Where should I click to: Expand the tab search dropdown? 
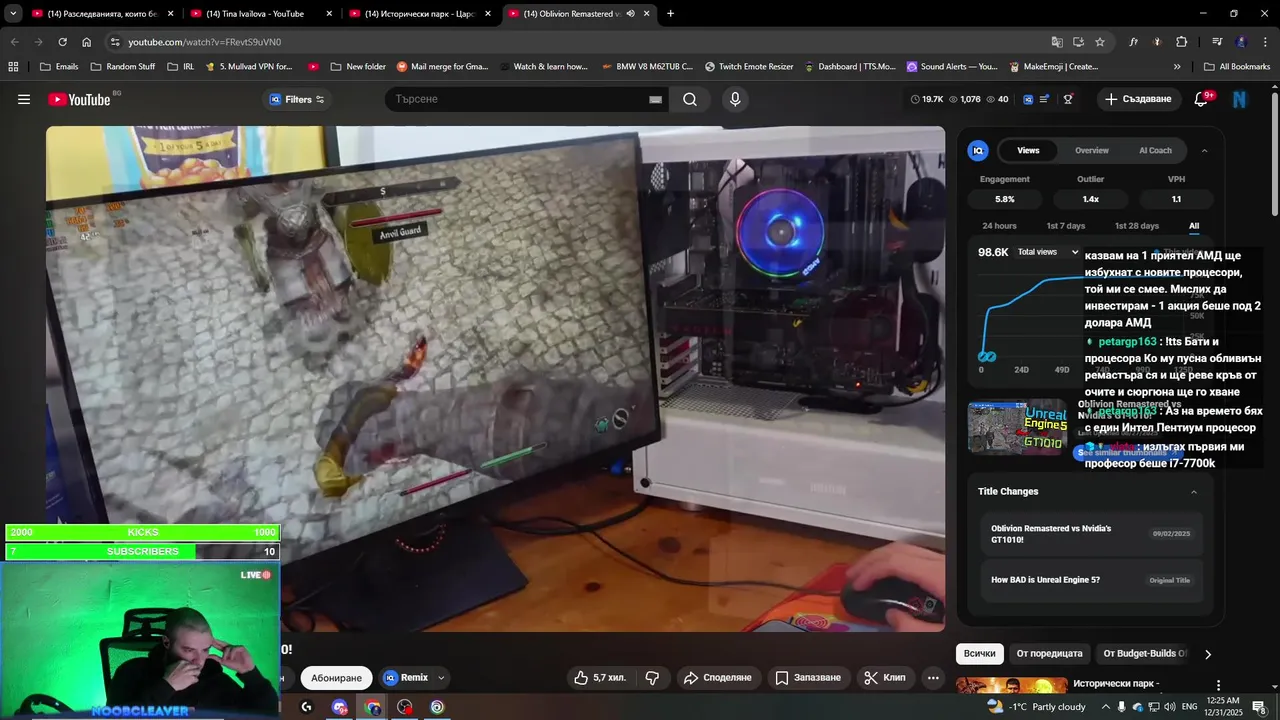point(12,14)
